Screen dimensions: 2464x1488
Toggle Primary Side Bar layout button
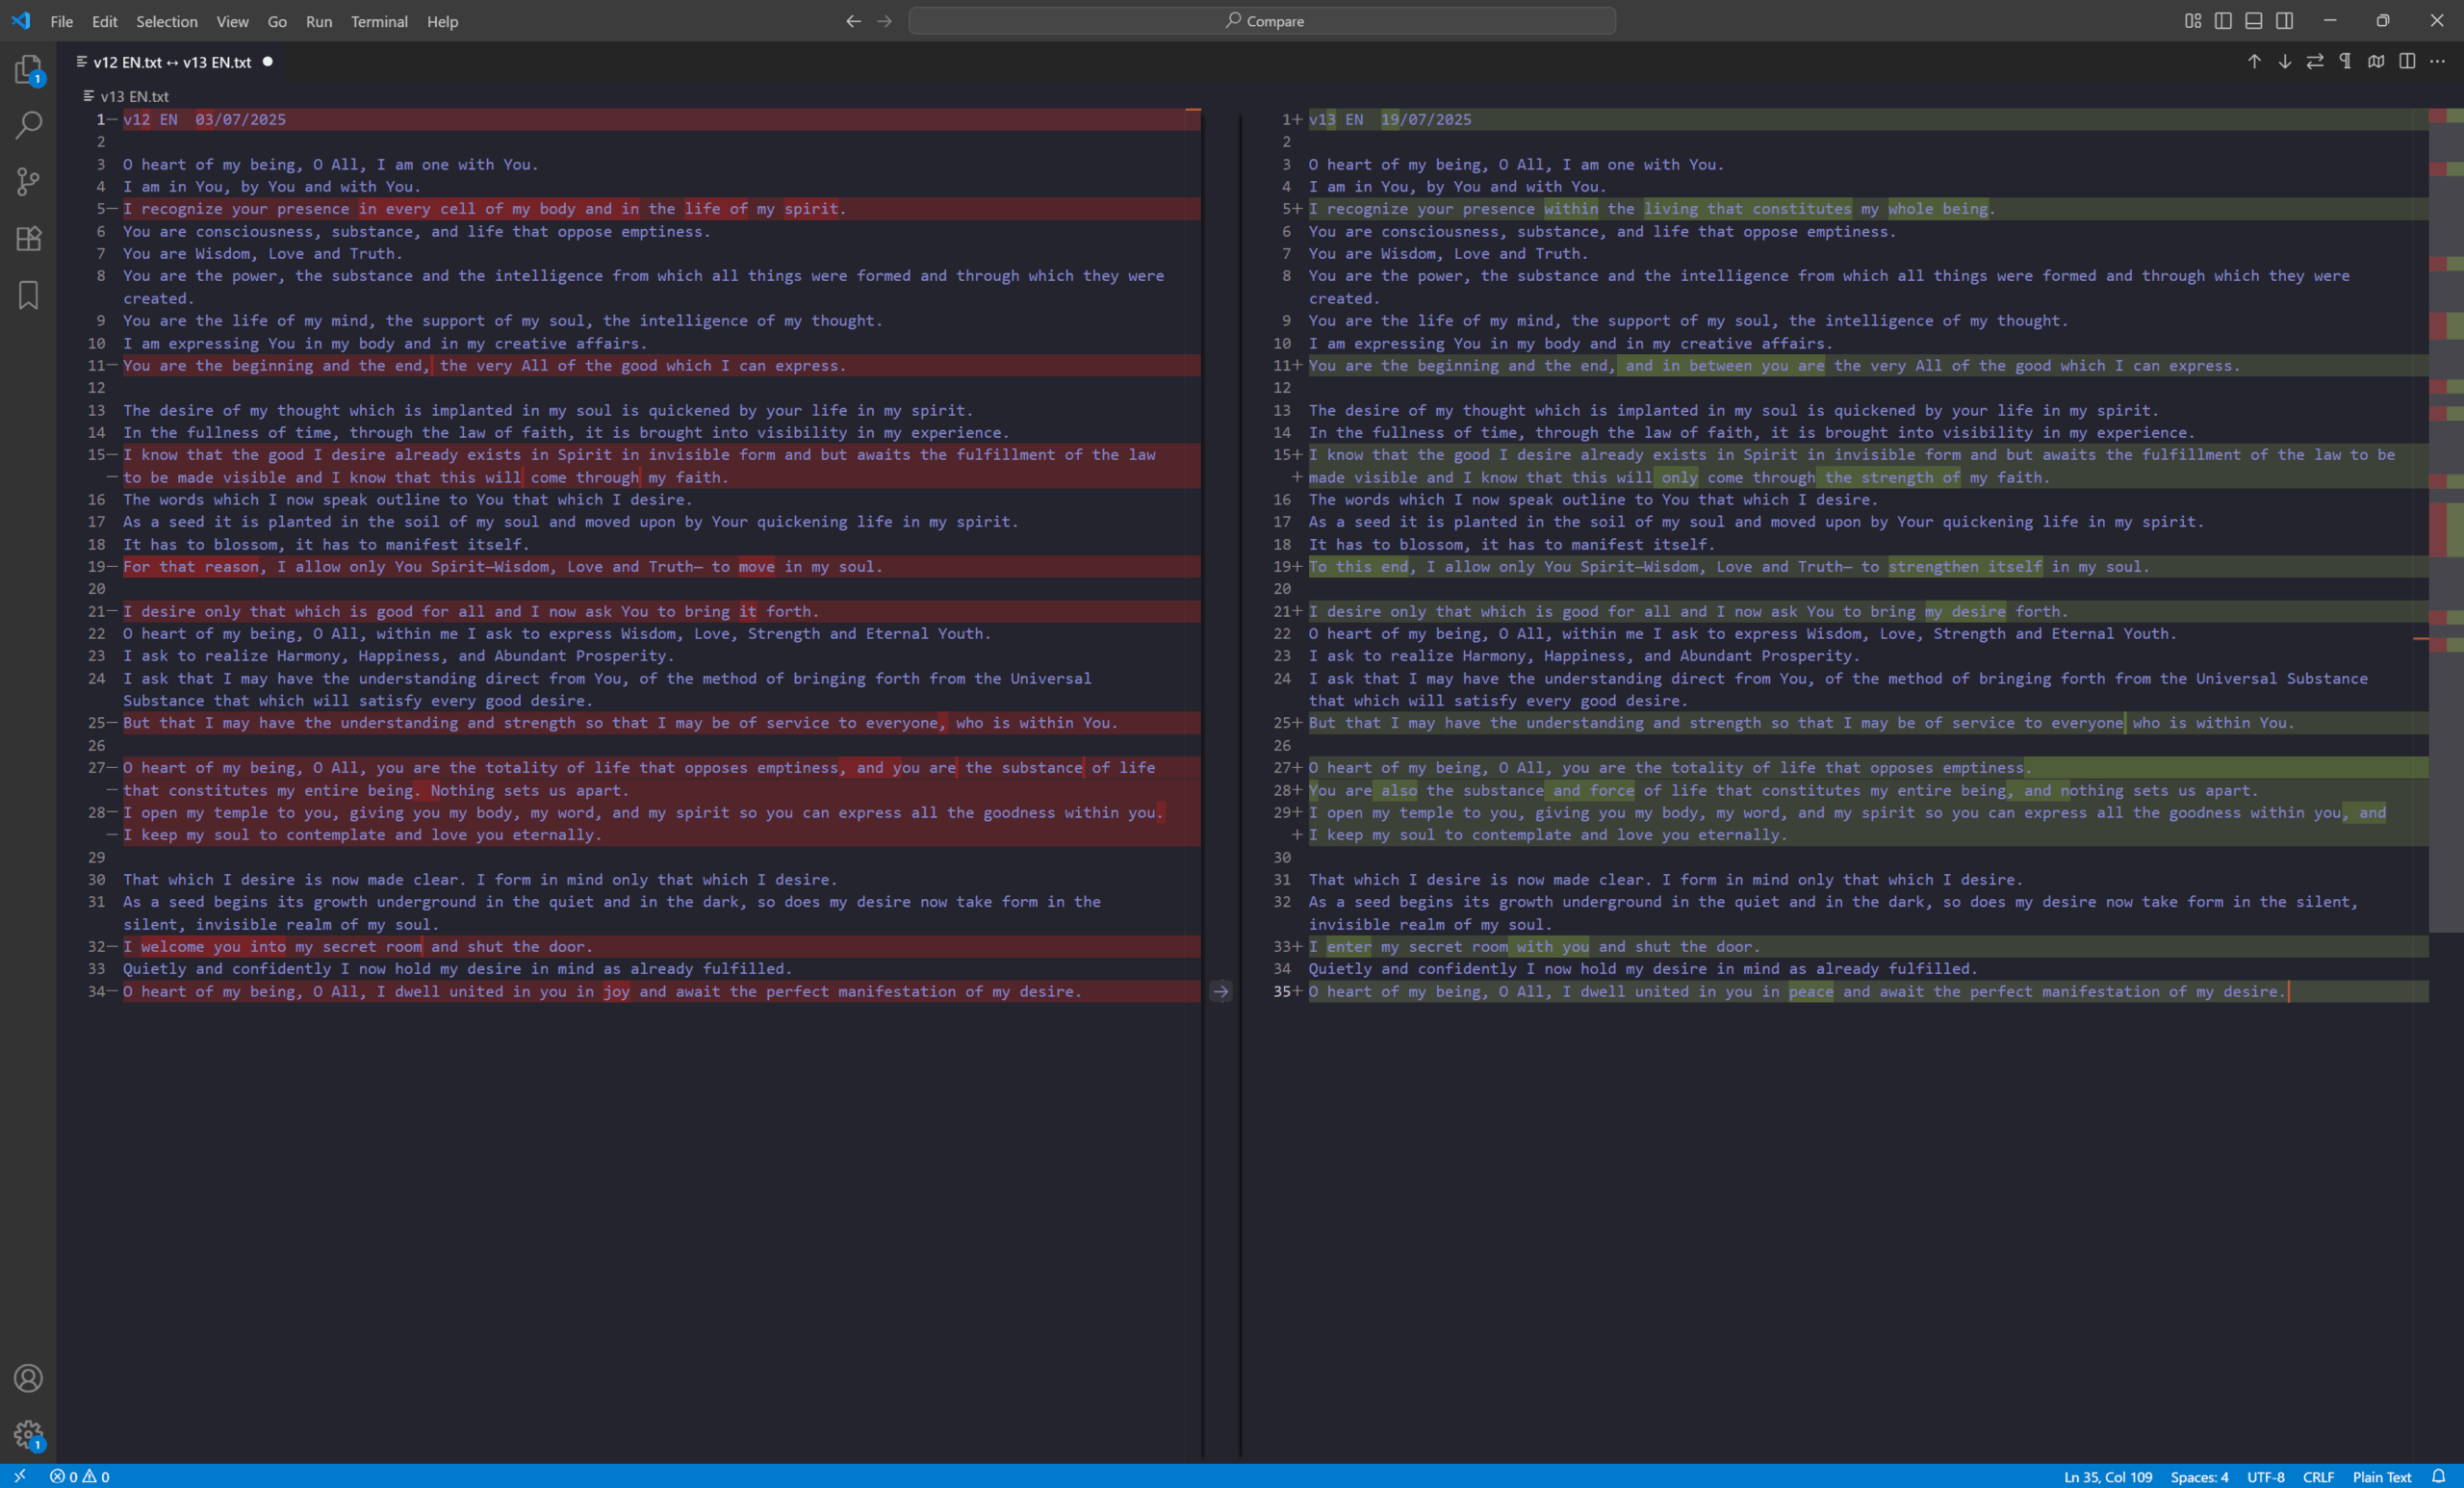click(x=2223, y=21)
